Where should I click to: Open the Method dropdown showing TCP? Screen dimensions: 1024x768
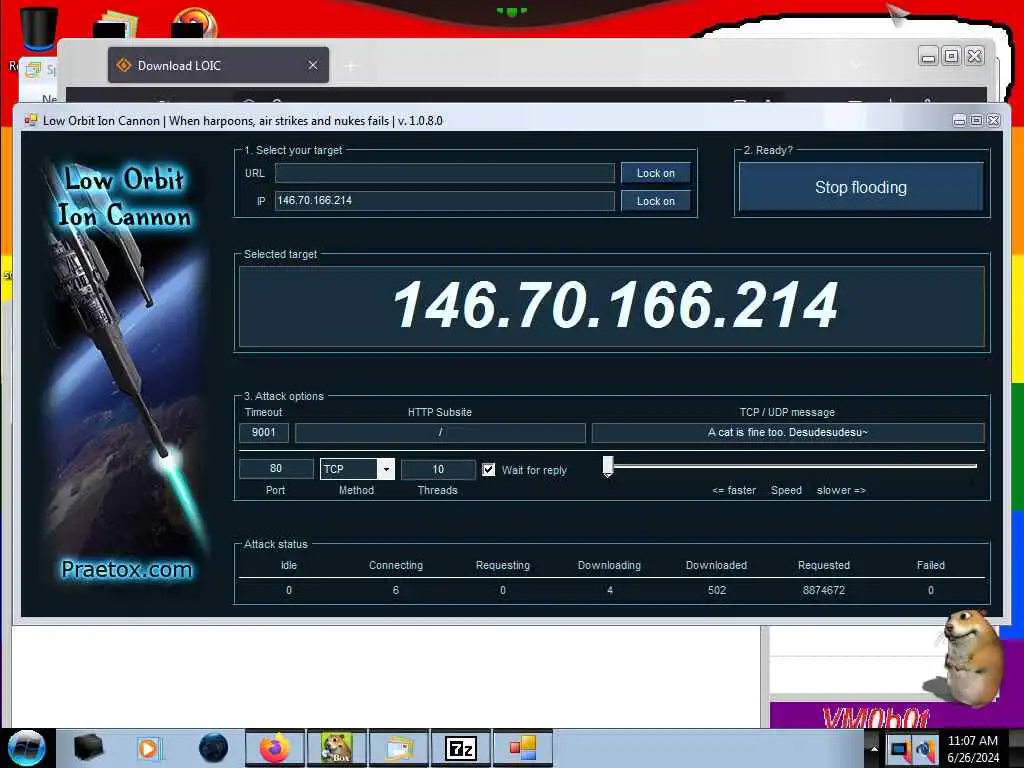coord(357,469)
